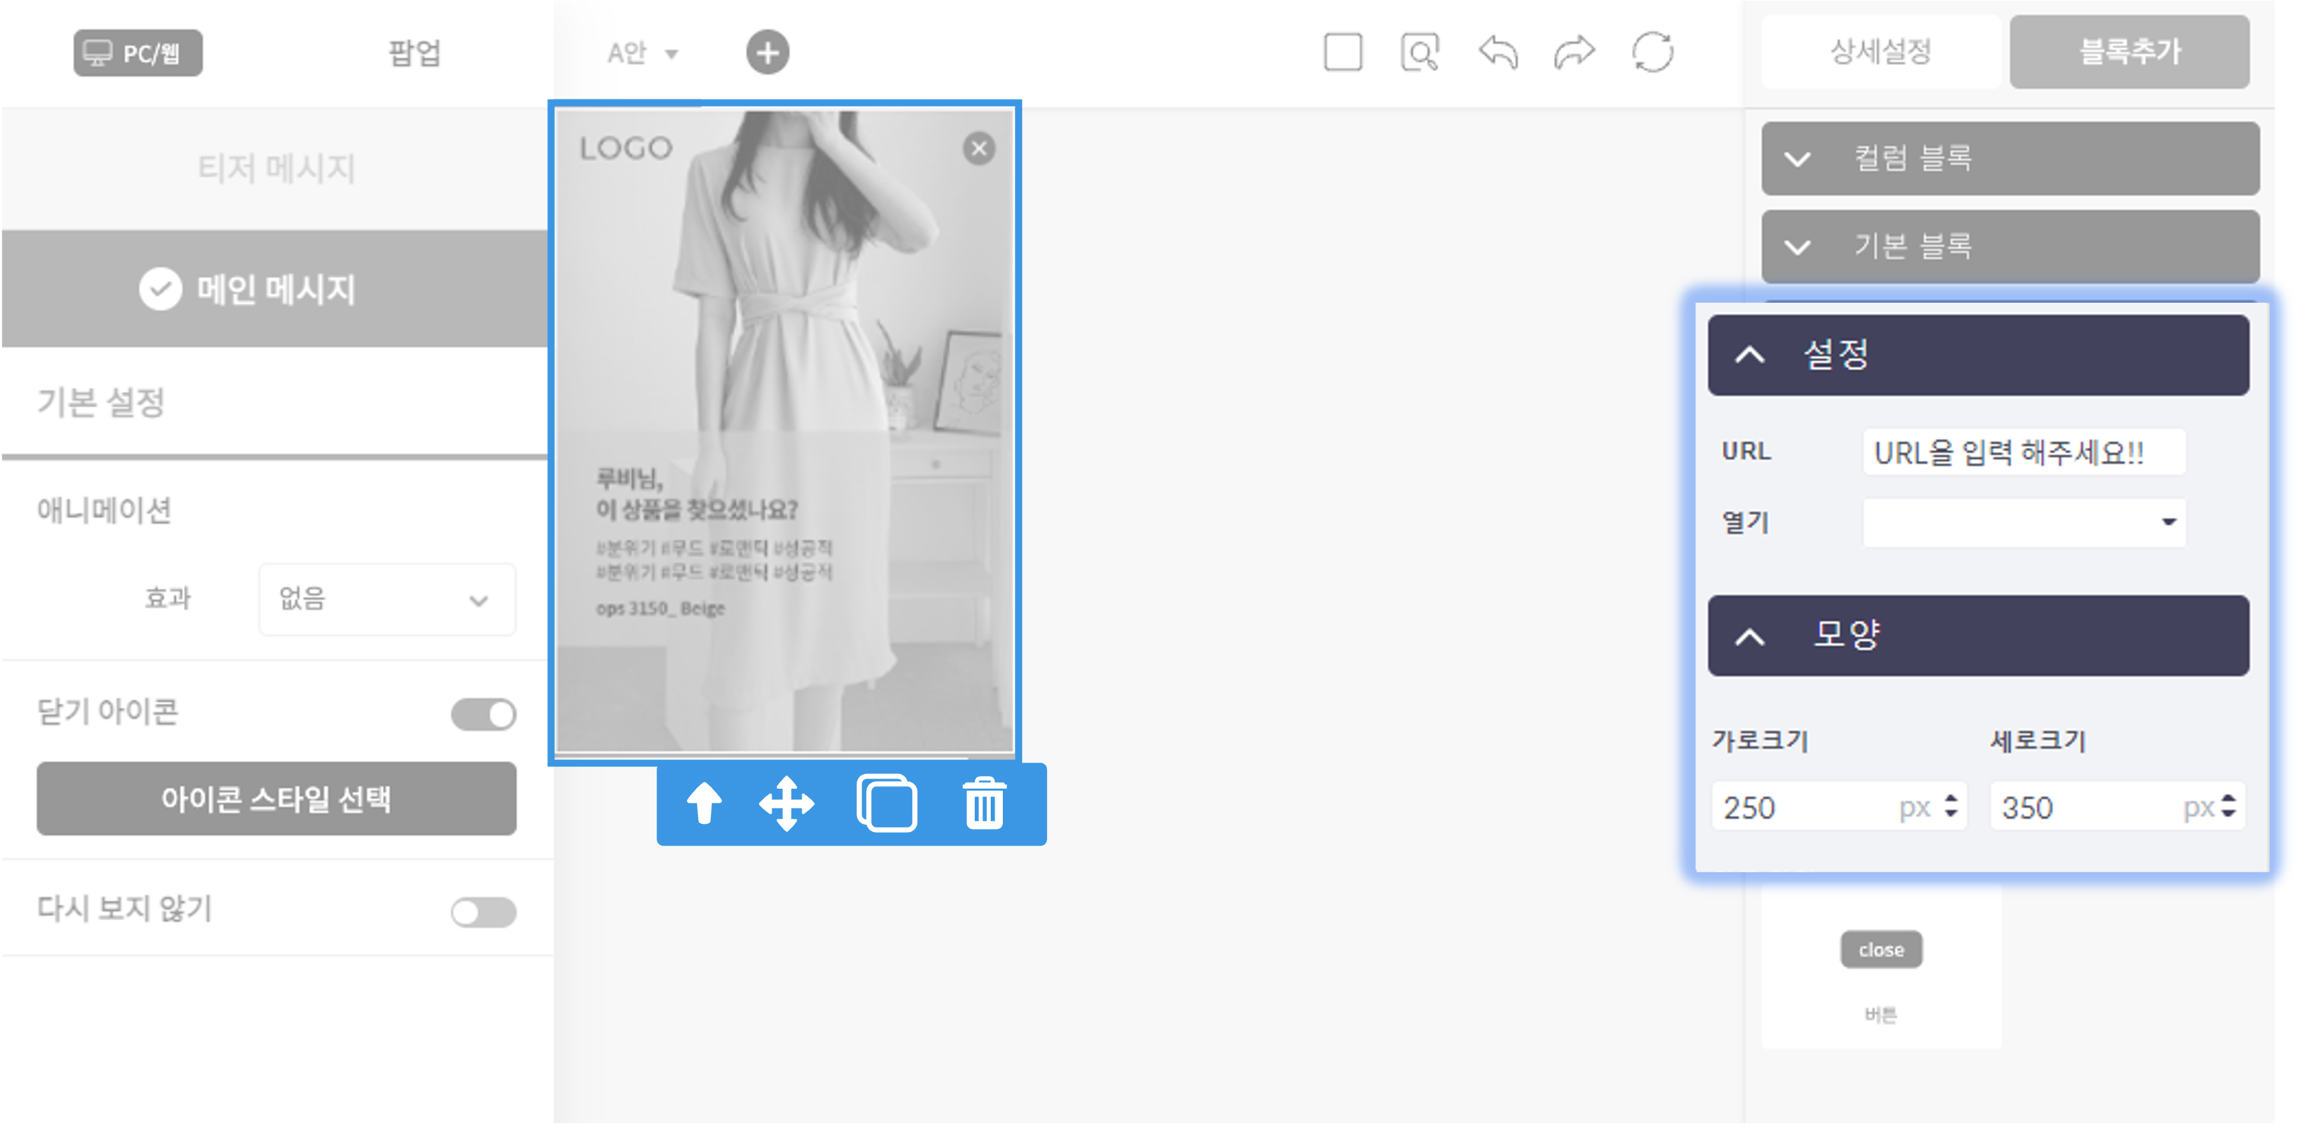Click the 가로크기 width stepper arrows
This screenshot has height=1124, width=2304.
1951,806
